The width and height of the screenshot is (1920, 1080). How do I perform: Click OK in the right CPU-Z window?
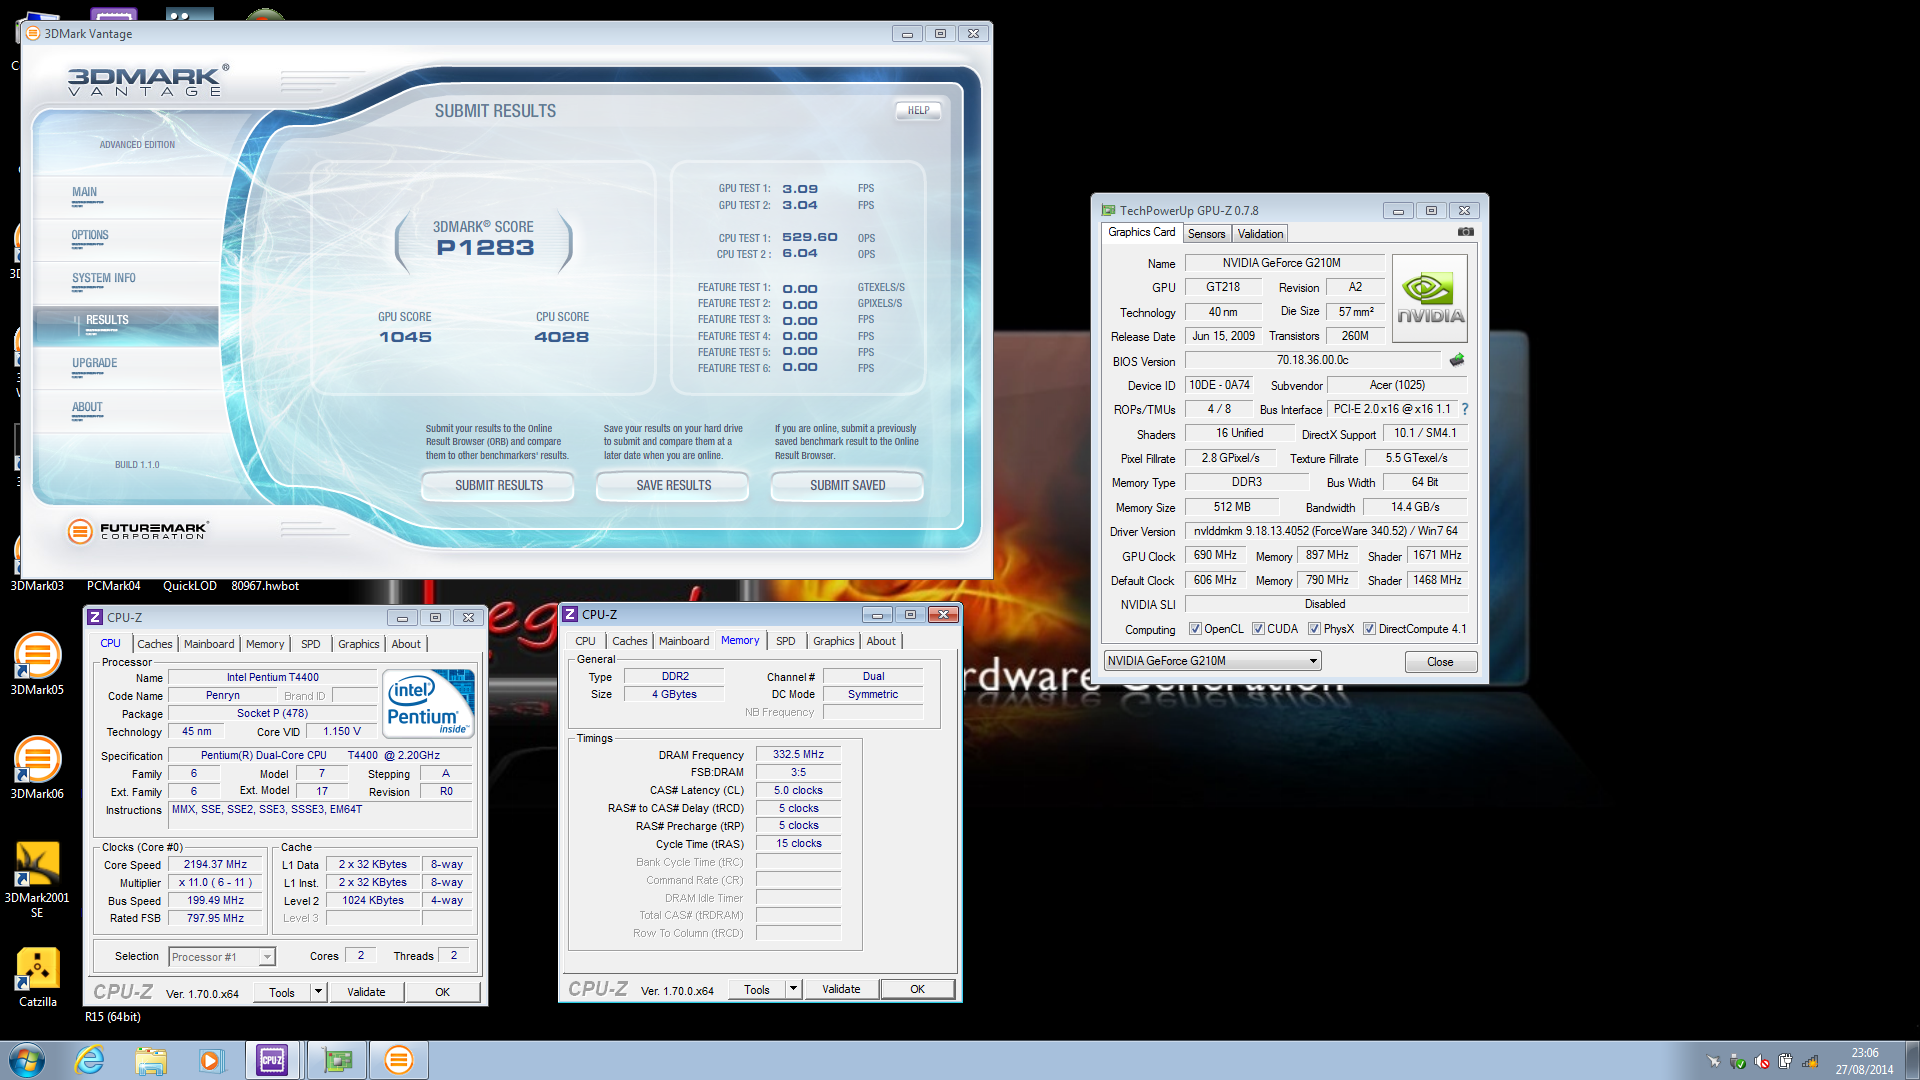pos(917,989)
